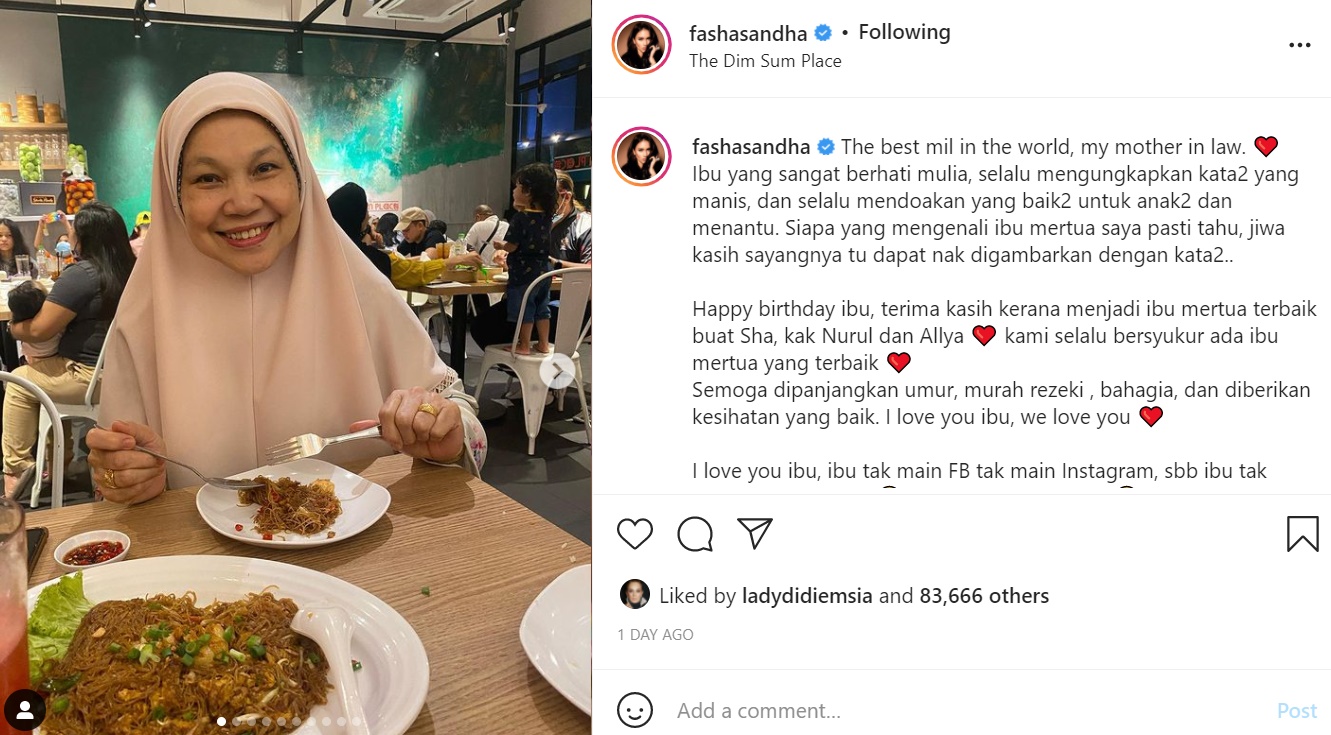Open The Dim Sum Place location
The height and width of the screenshot is (735, 1331).
coord(765,61)
